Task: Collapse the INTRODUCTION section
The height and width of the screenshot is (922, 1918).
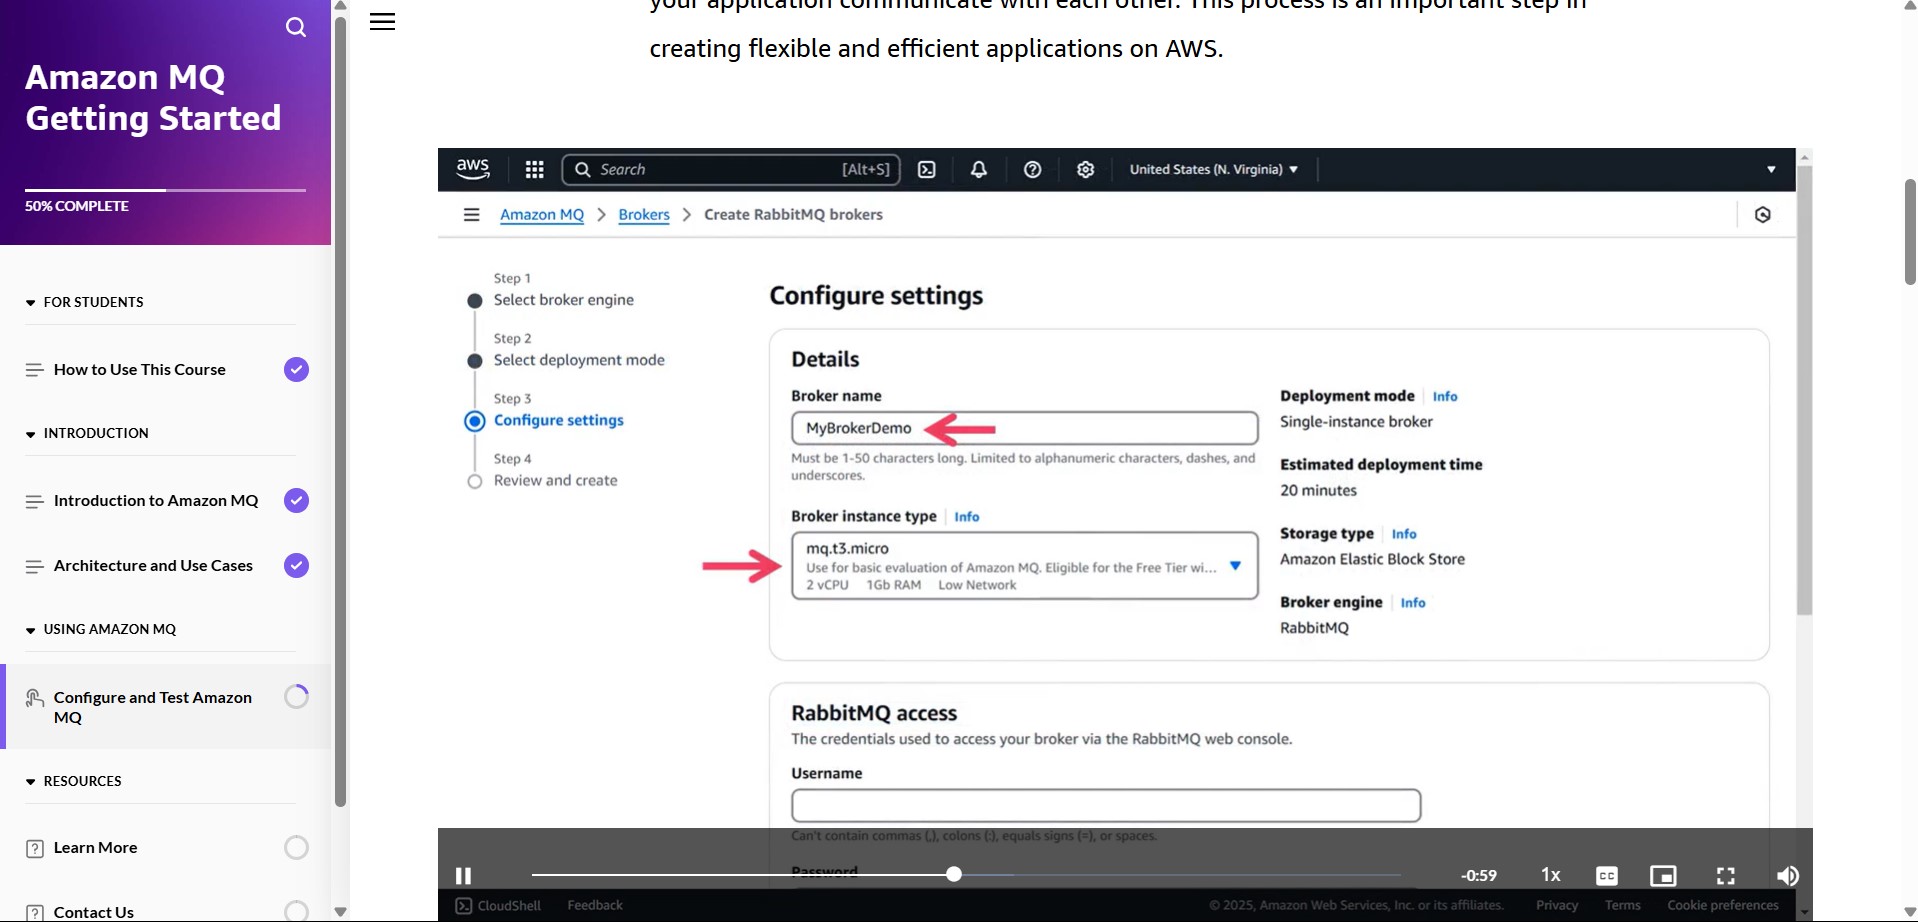Action: coord(30,434)
